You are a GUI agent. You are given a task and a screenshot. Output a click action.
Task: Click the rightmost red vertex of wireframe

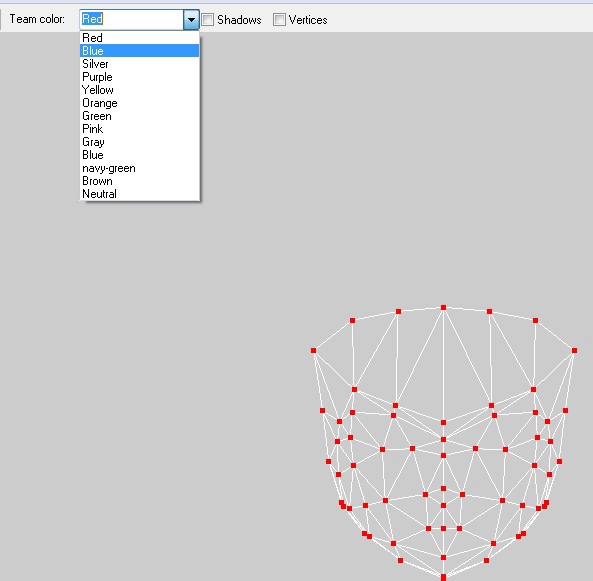point(574,351)
